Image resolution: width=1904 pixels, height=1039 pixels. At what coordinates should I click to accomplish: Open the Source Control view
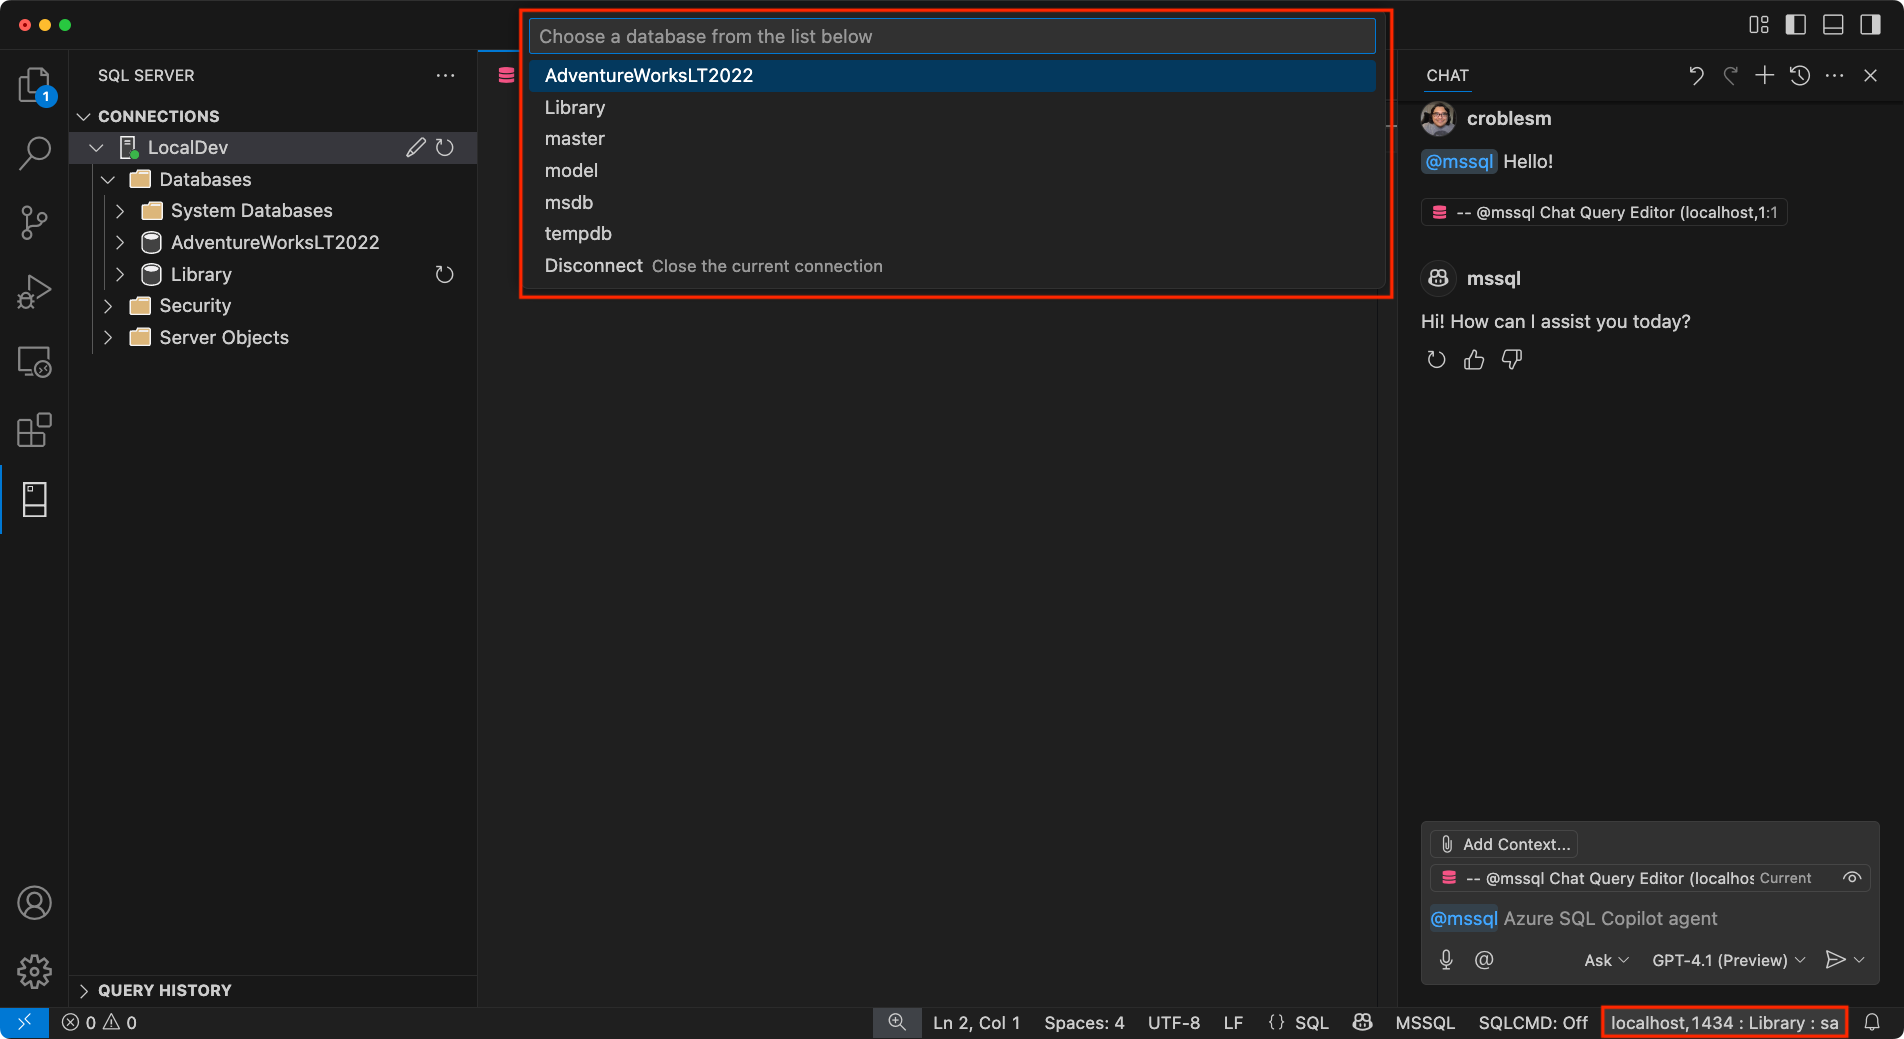(x=35, y=222)
